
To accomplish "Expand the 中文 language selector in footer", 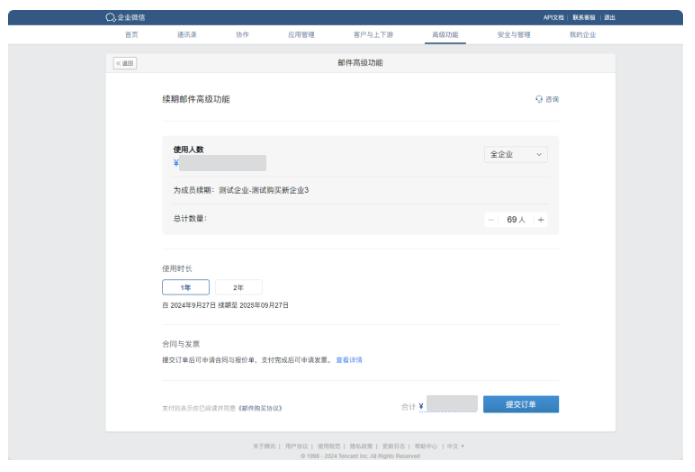I will [455, 445].
